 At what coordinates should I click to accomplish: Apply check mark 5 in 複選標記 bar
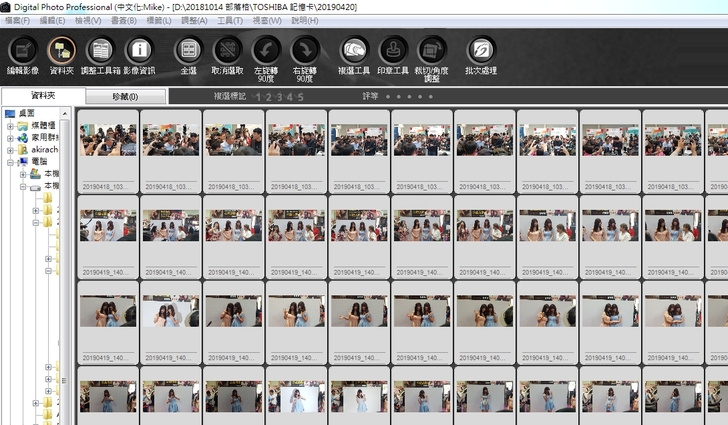tap(300, 97)
